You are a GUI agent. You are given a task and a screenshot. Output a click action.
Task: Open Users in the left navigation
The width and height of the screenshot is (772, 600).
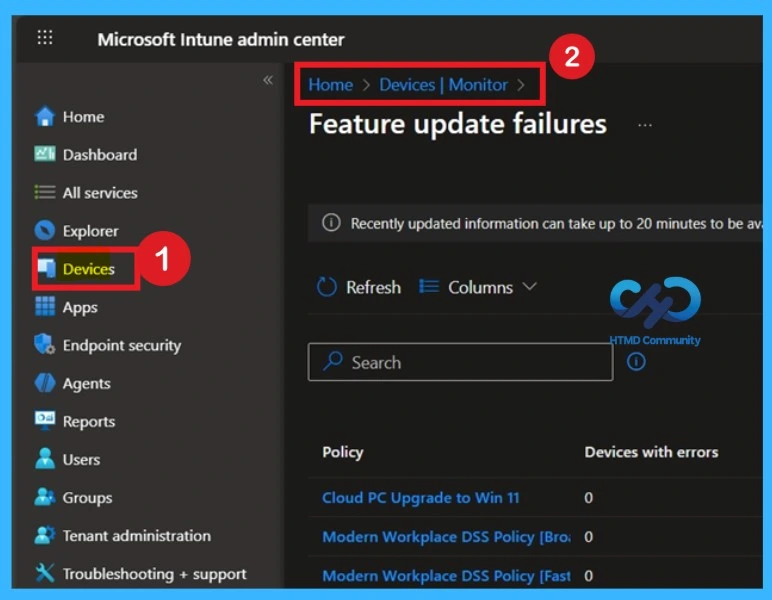(x=82, y=459)
